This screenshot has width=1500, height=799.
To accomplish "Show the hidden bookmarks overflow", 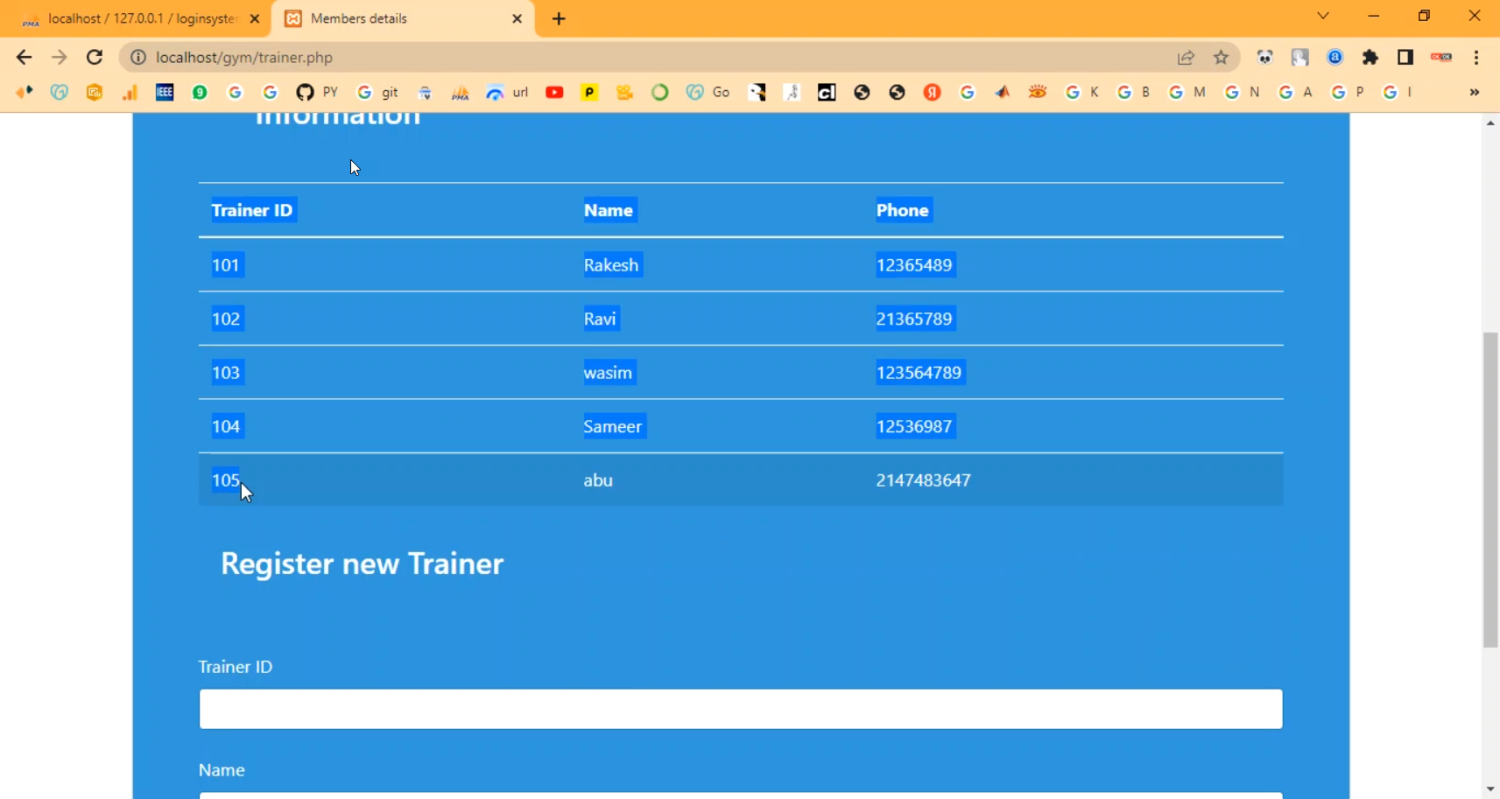I will coord(1474,92).
